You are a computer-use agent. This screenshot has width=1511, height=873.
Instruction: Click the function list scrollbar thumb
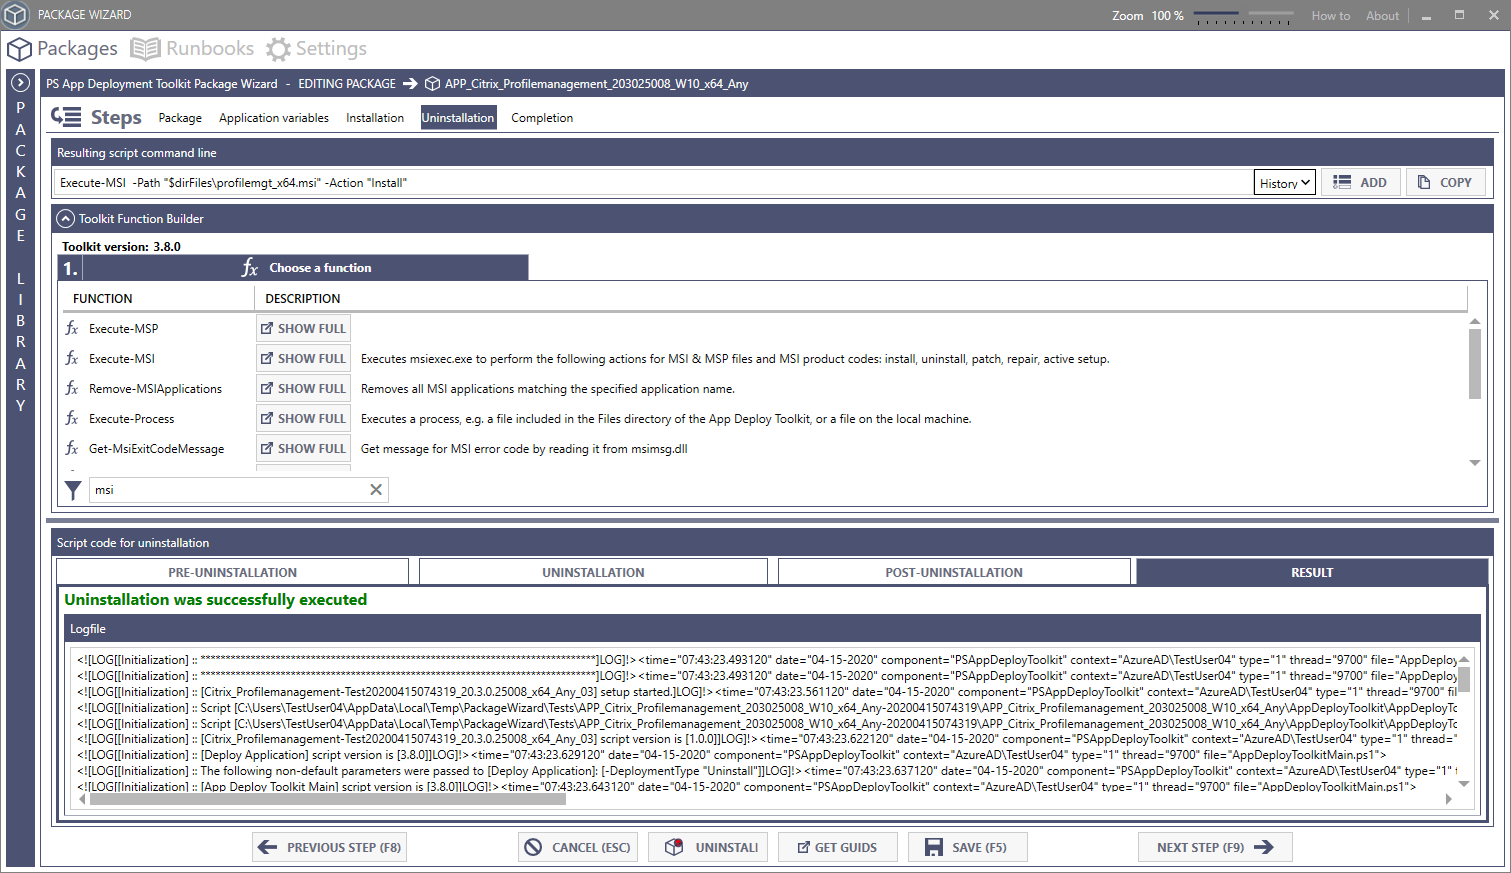(1474, 364)
